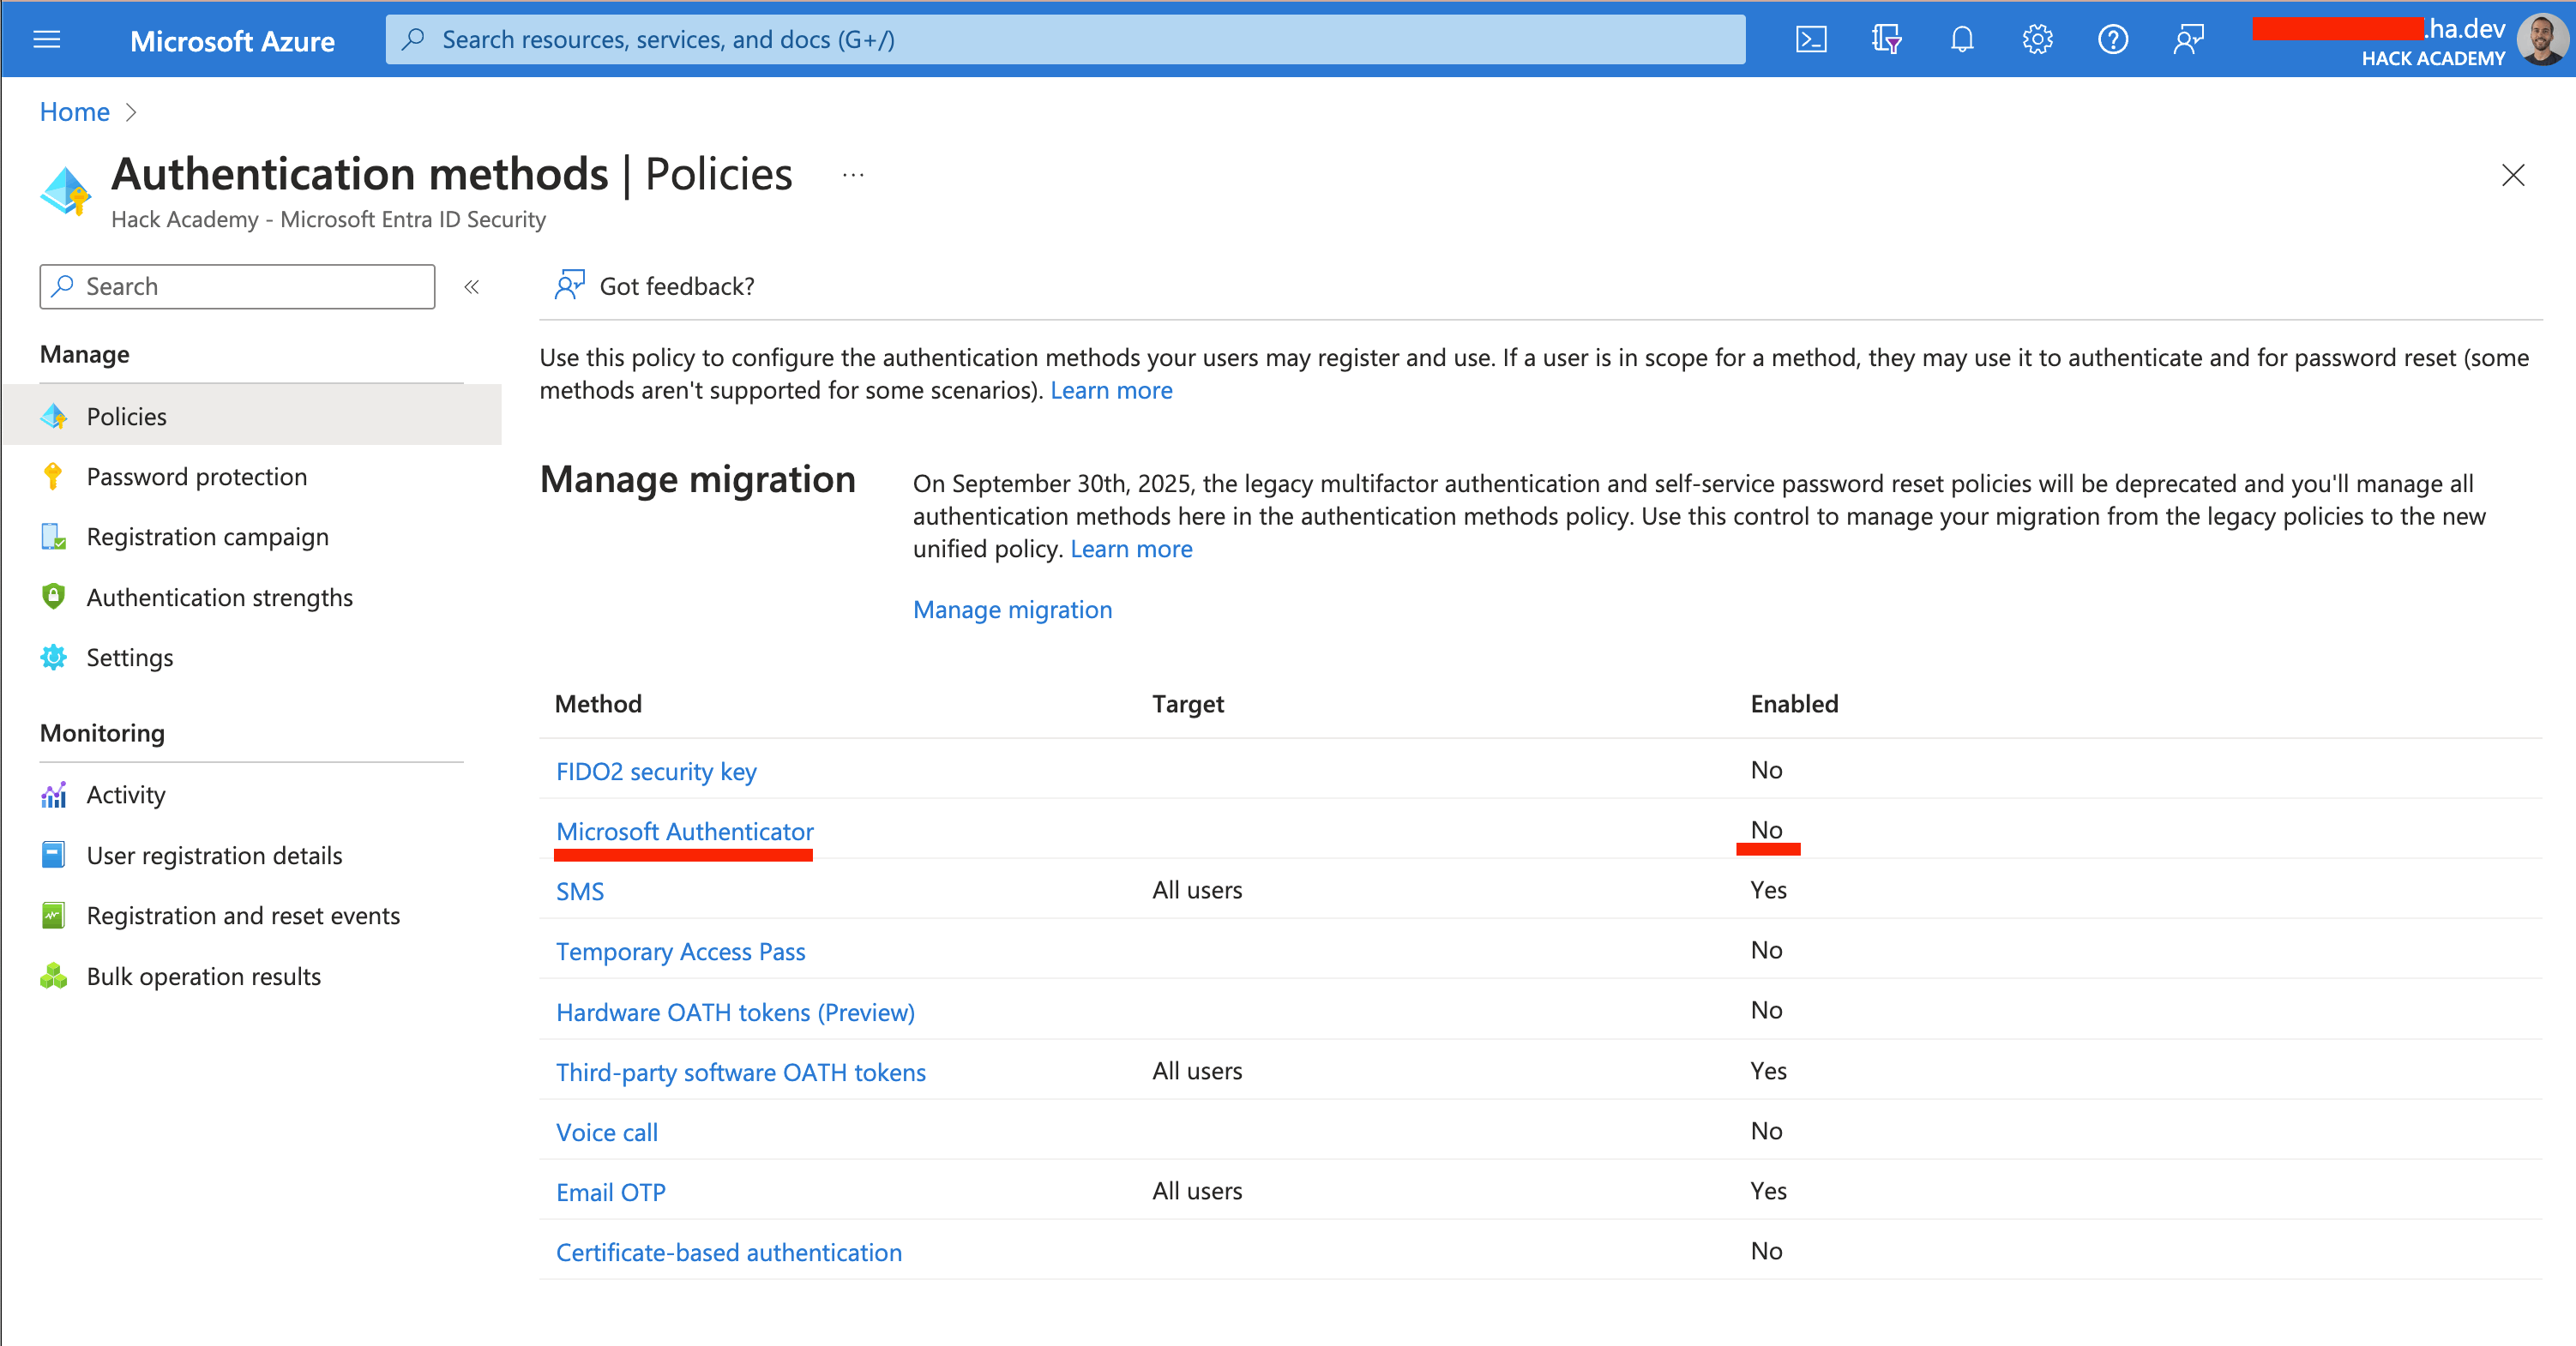Screen dimensions: 2576x1346
Task: Go to Registration campaign page
Action: tap(207, 537)
